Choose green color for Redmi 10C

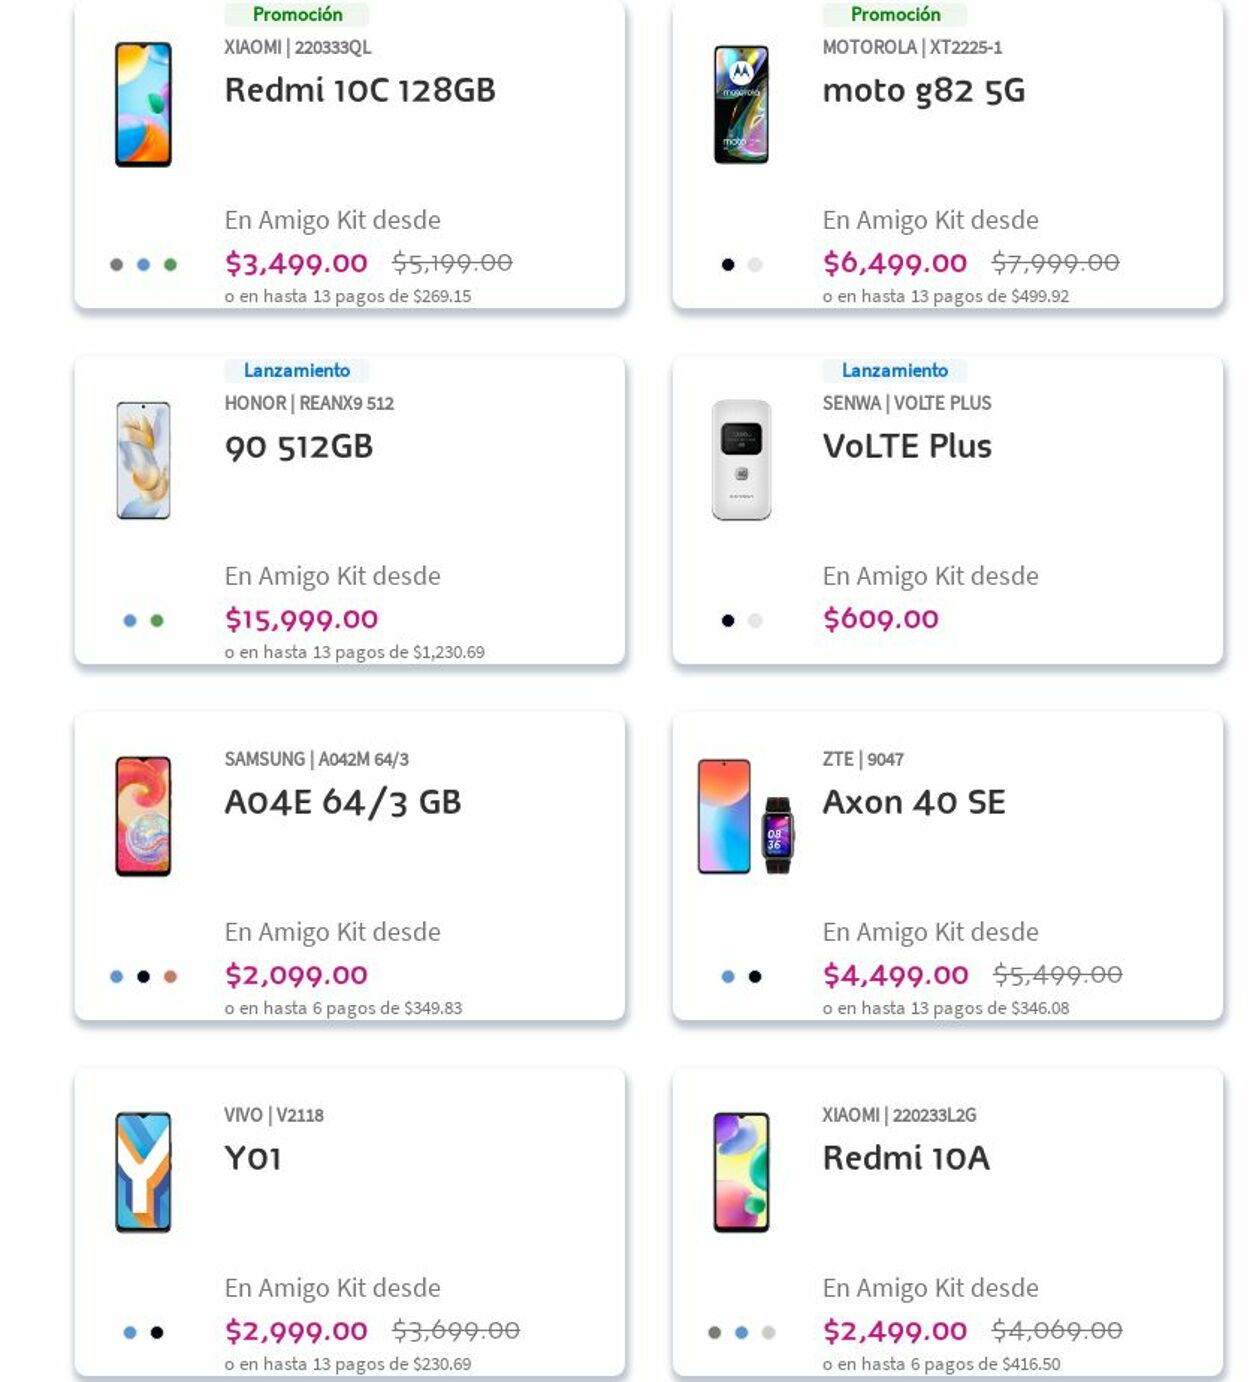coord(170,265)
